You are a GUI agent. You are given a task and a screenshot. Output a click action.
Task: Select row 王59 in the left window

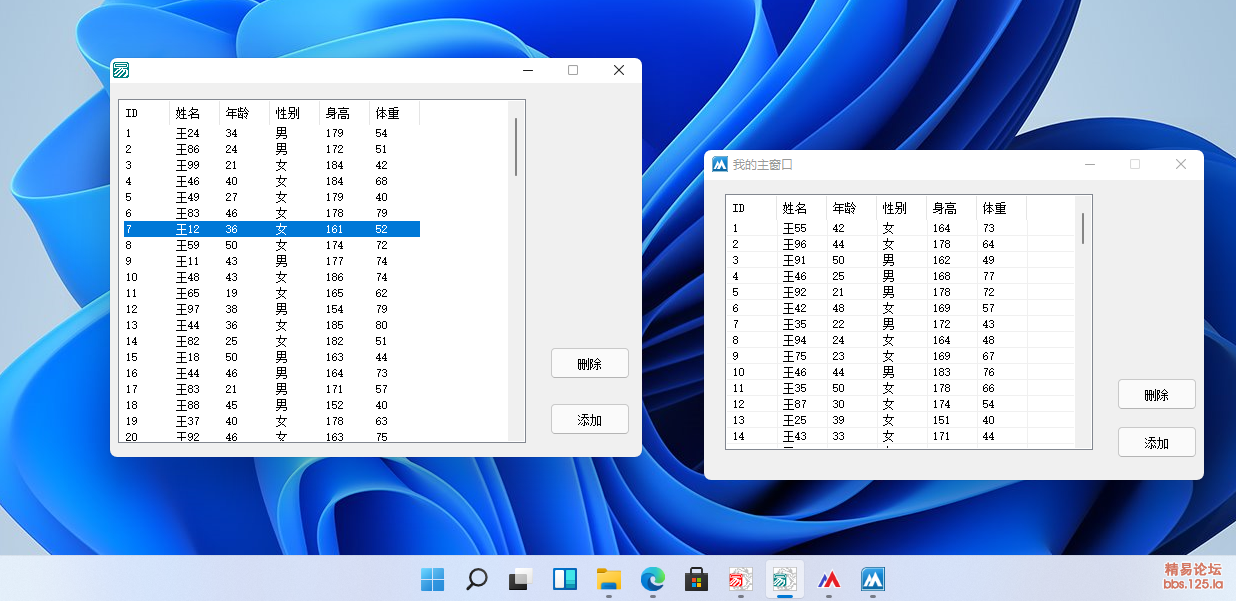pyautogui.click(x=270, y=245)
